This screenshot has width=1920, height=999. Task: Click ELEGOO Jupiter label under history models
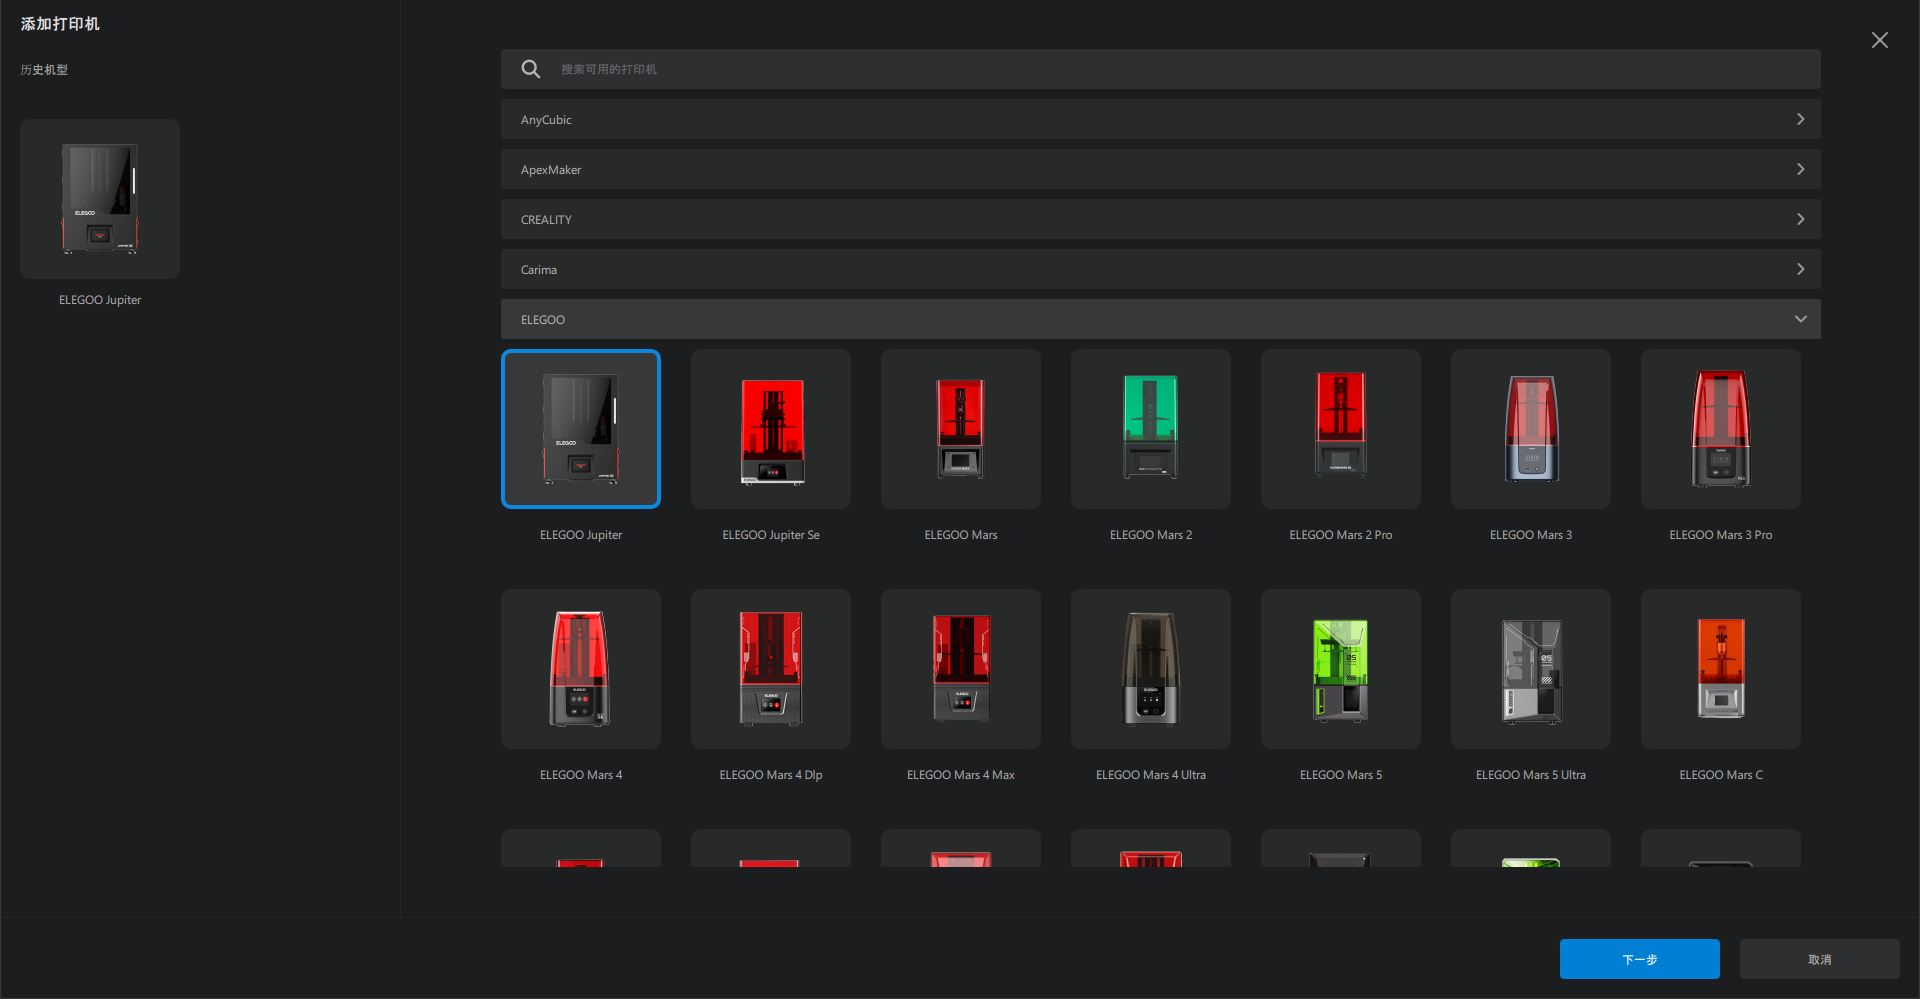[100, 300]
